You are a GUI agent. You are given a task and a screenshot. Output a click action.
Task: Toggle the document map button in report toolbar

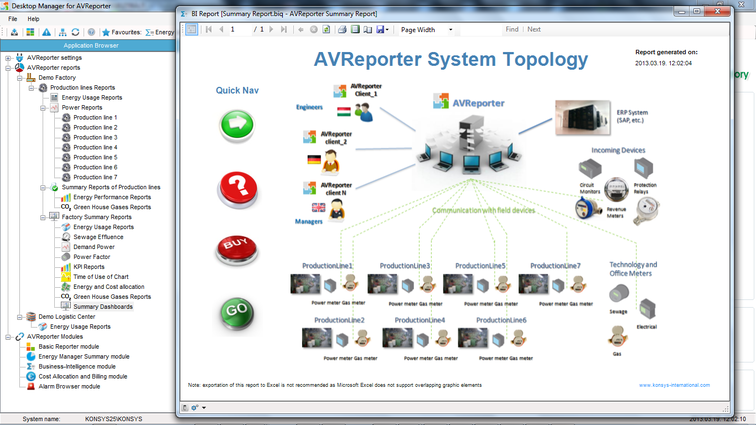point(191,29)
